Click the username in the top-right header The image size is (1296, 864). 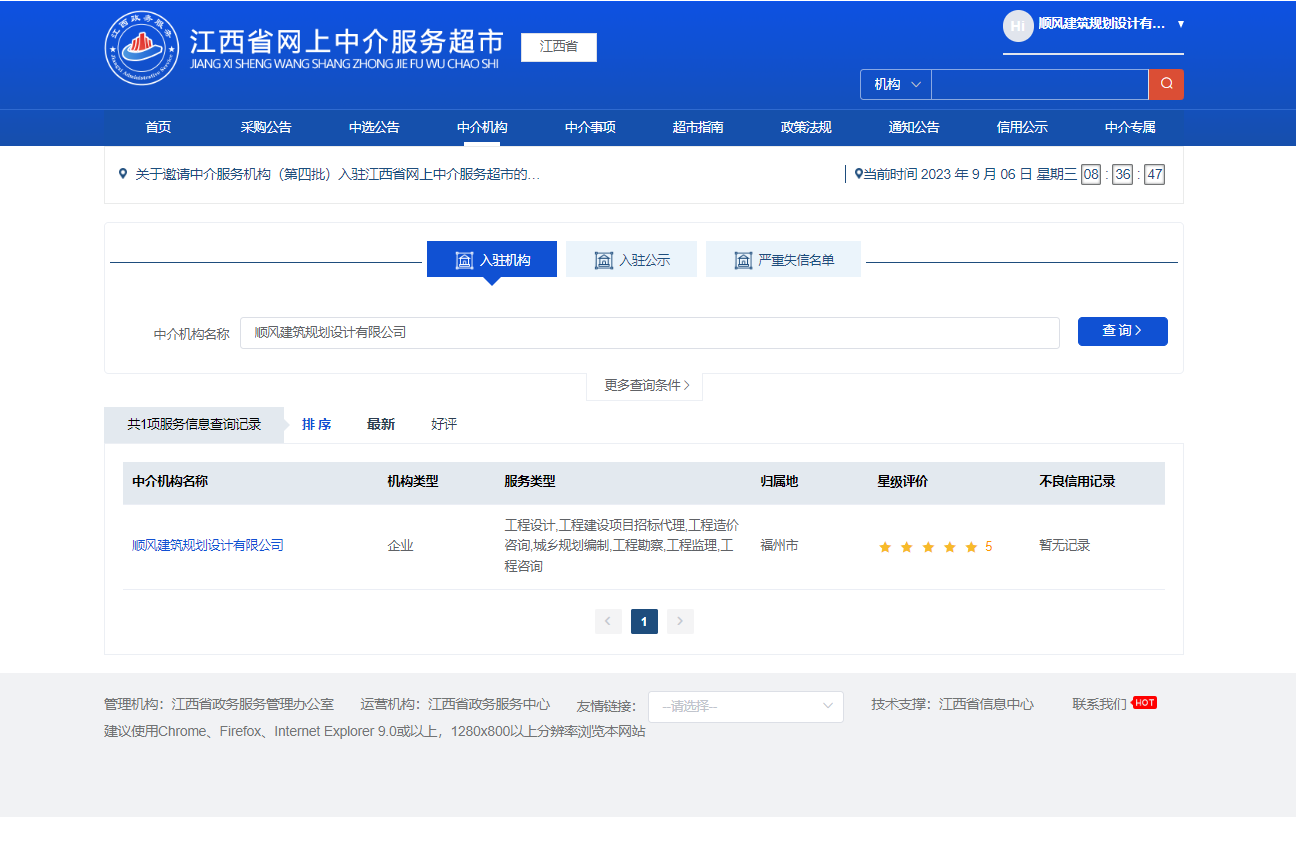1102,24
